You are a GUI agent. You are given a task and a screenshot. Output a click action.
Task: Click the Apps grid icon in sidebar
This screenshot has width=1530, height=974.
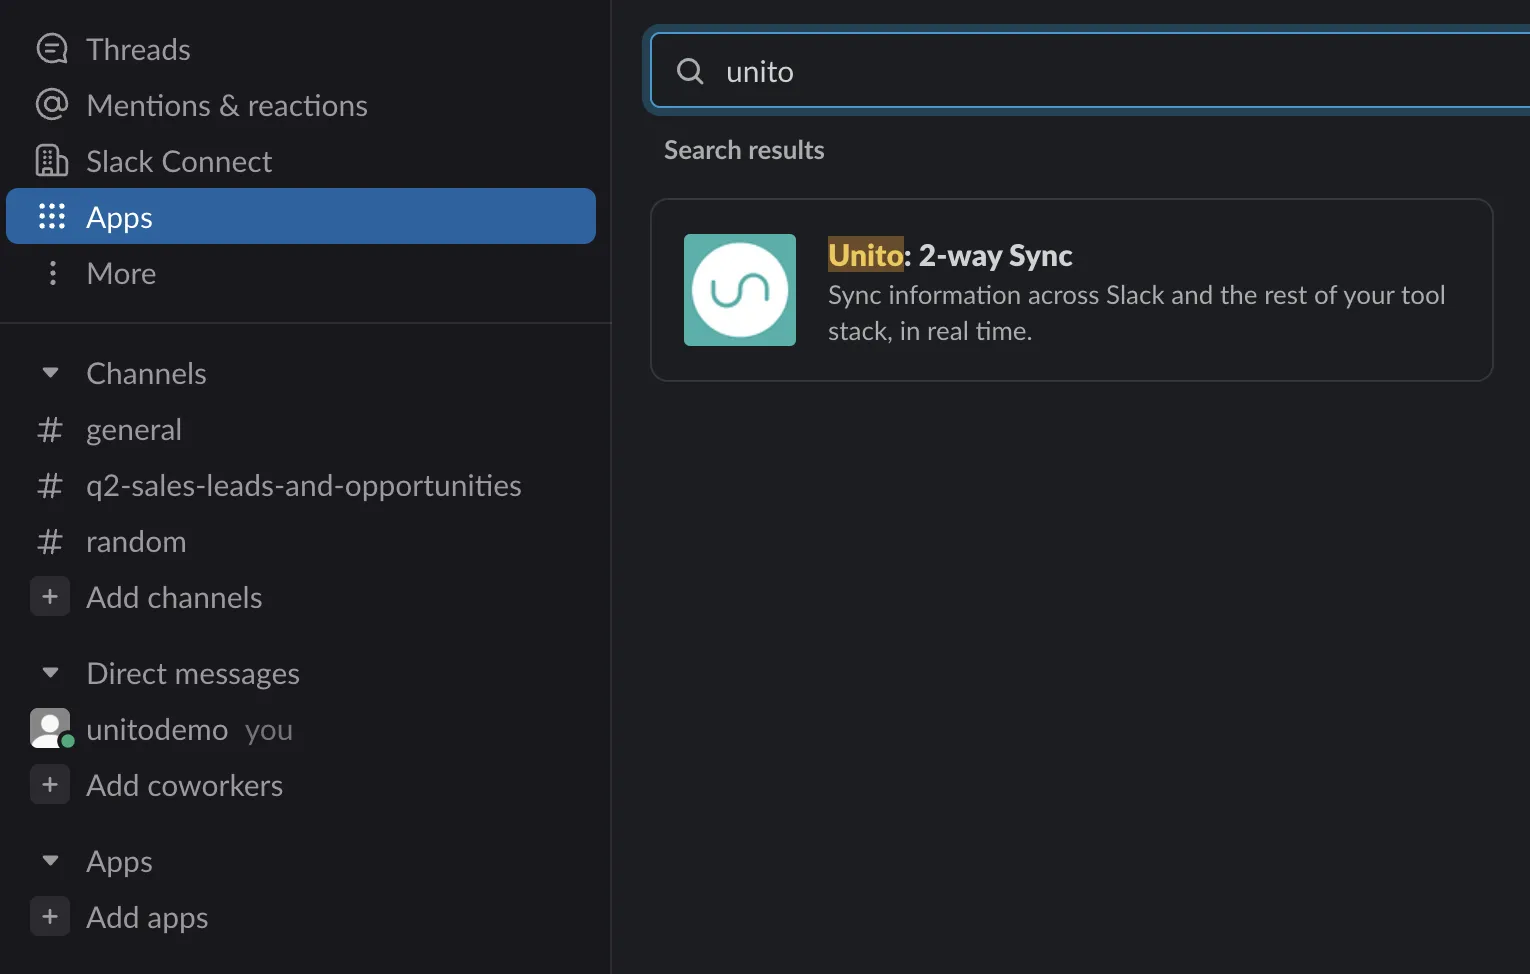51,217
